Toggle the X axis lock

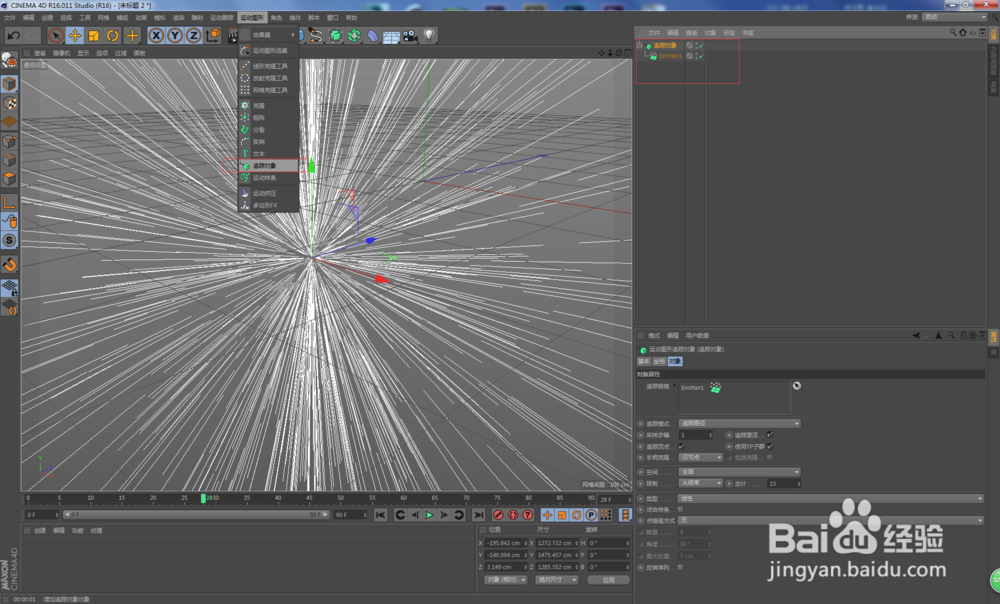coord(156,36)
